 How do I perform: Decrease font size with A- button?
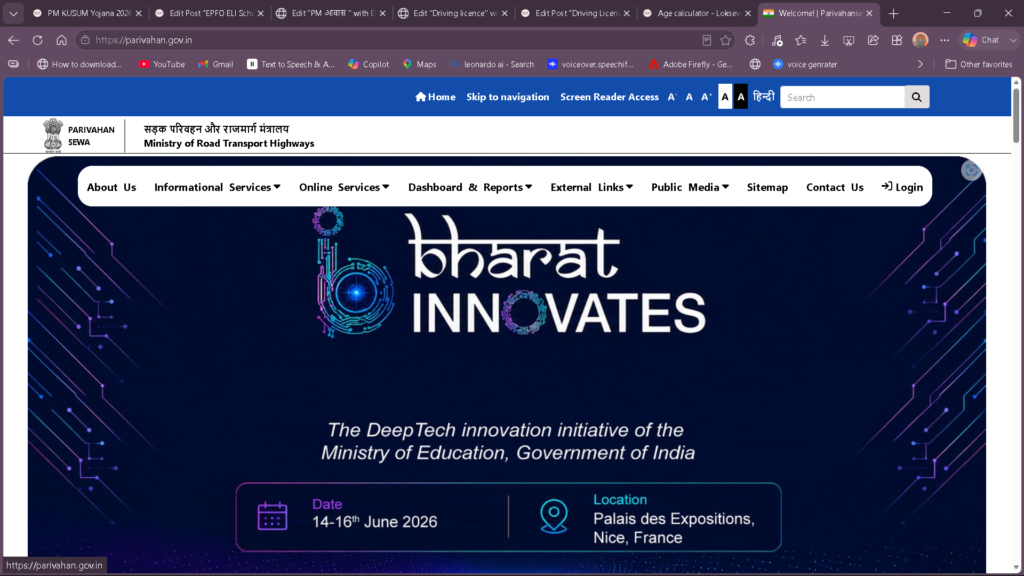[x=672, y=97]
